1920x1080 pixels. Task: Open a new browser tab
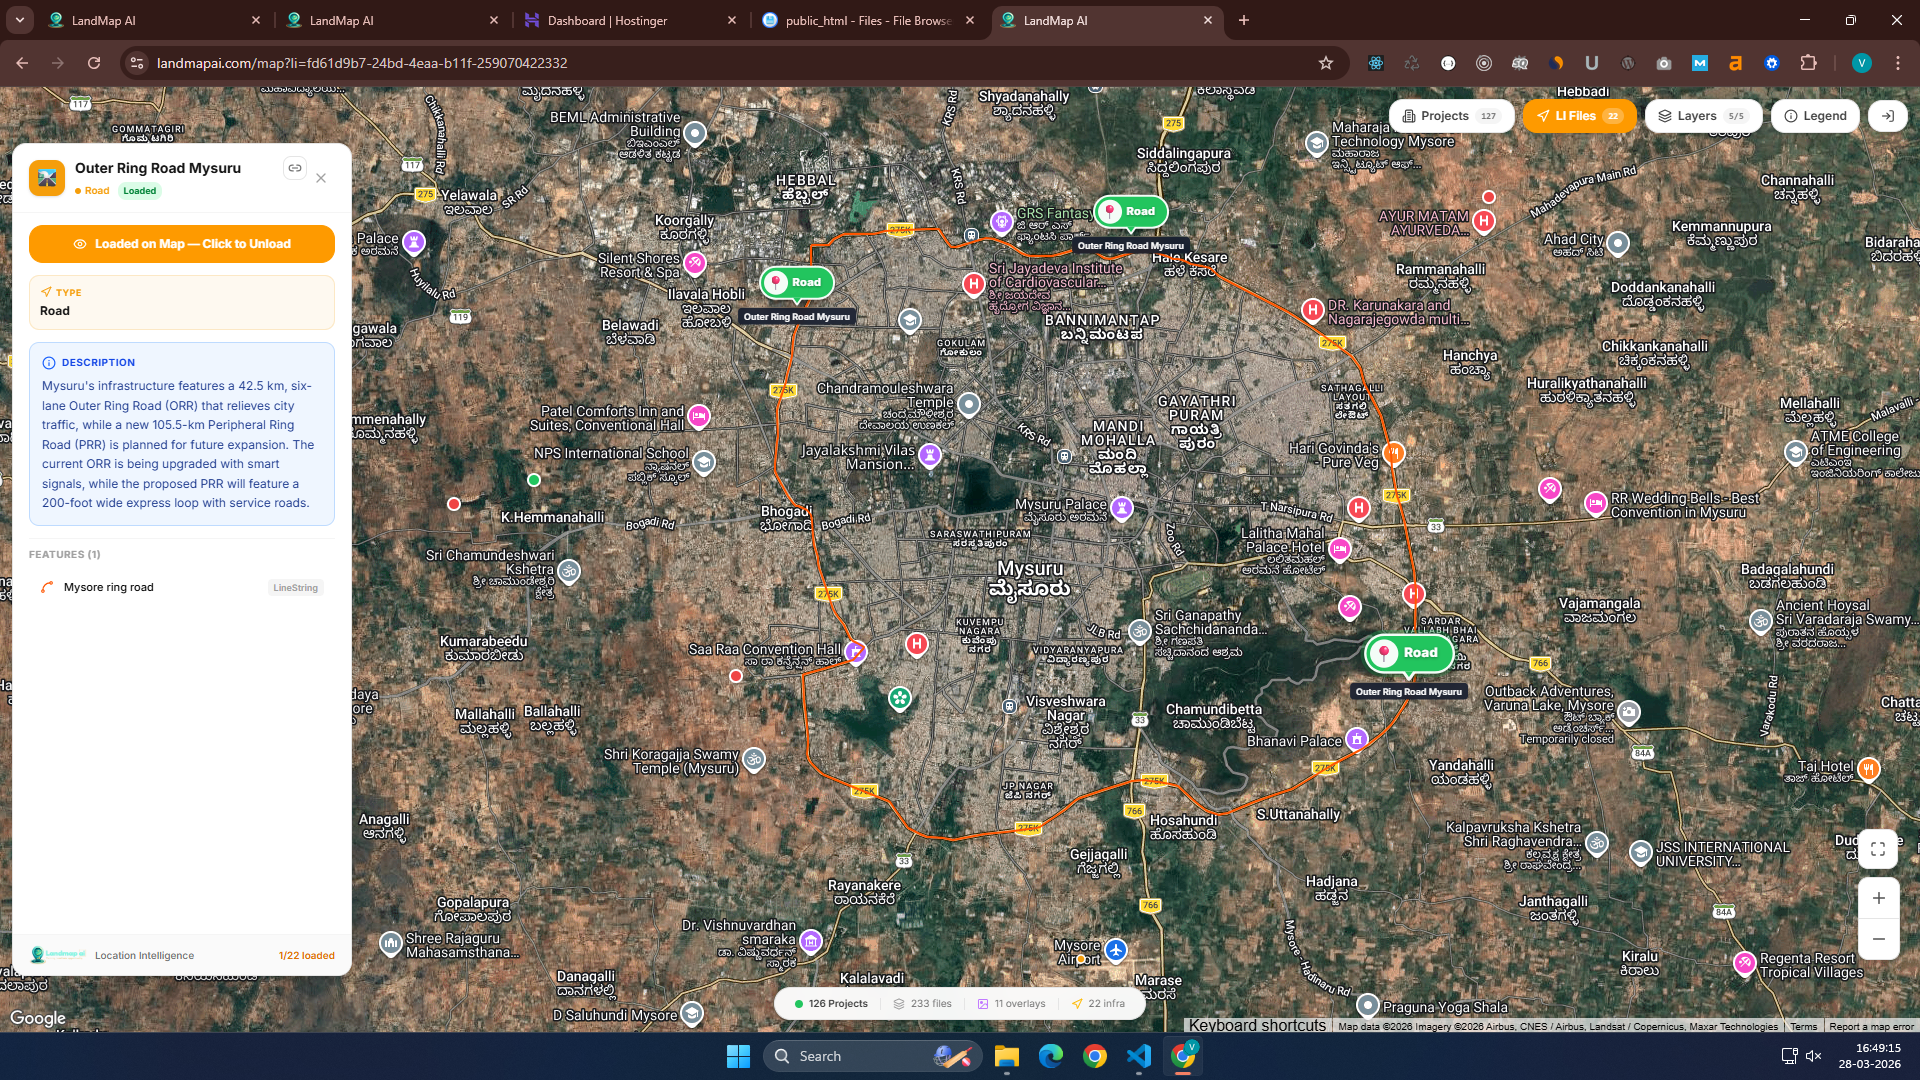pyautogui.click(x=1244, y=20)
